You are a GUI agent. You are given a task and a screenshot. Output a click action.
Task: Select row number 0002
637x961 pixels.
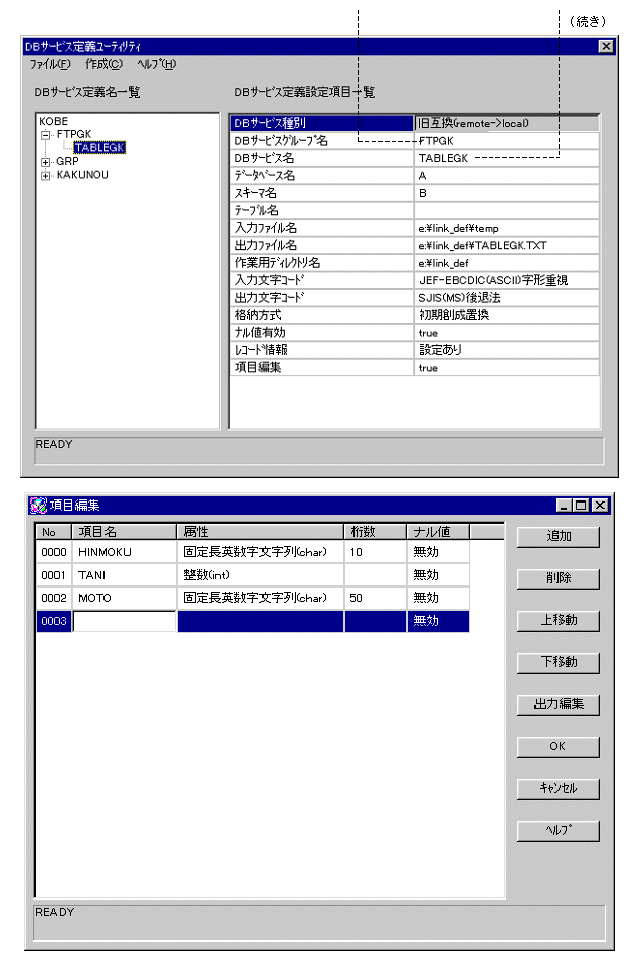tap(54, 598)
